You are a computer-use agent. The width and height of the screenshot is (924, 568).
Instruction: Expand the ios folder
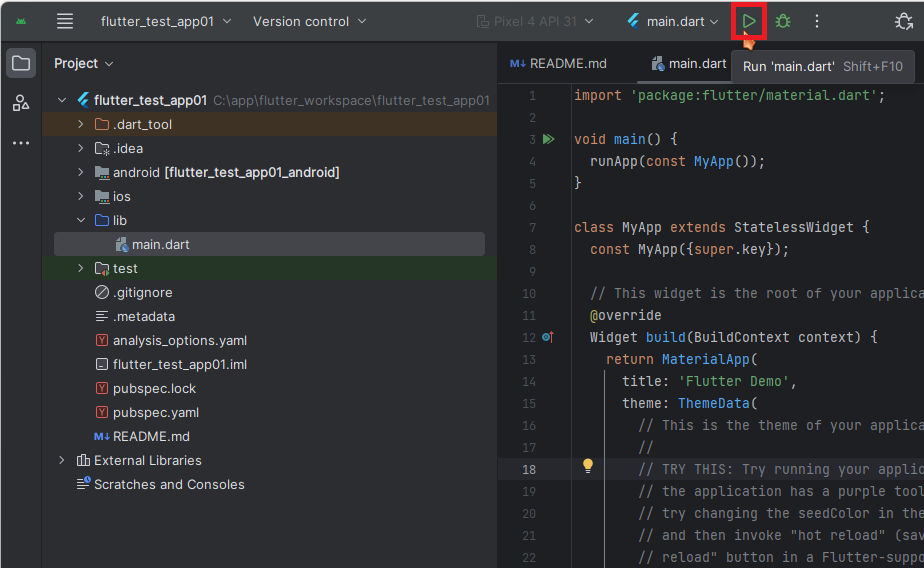pyautogui.click(x=81, y=196)
